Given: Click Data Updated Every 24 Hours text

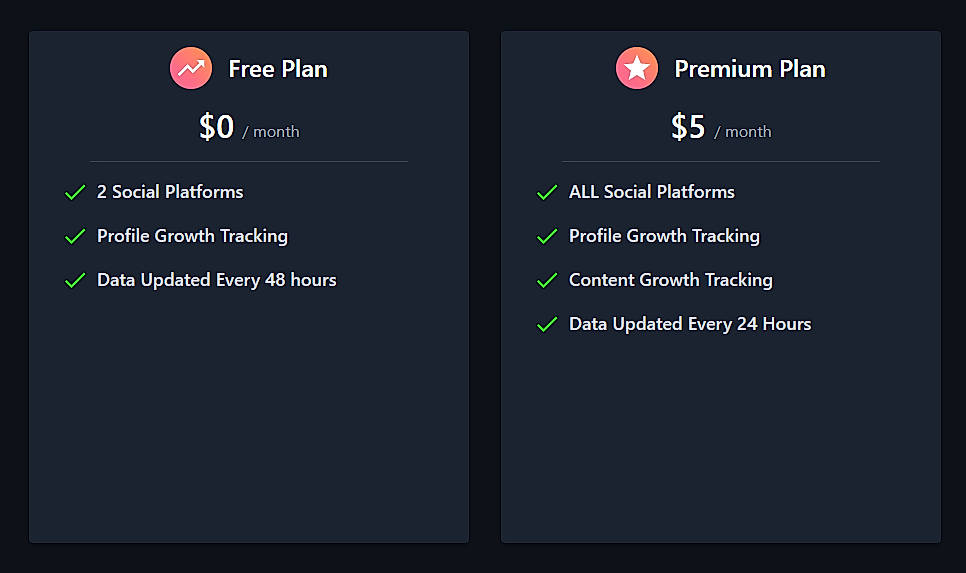Looking at the screenshot, I should (690, 324).
